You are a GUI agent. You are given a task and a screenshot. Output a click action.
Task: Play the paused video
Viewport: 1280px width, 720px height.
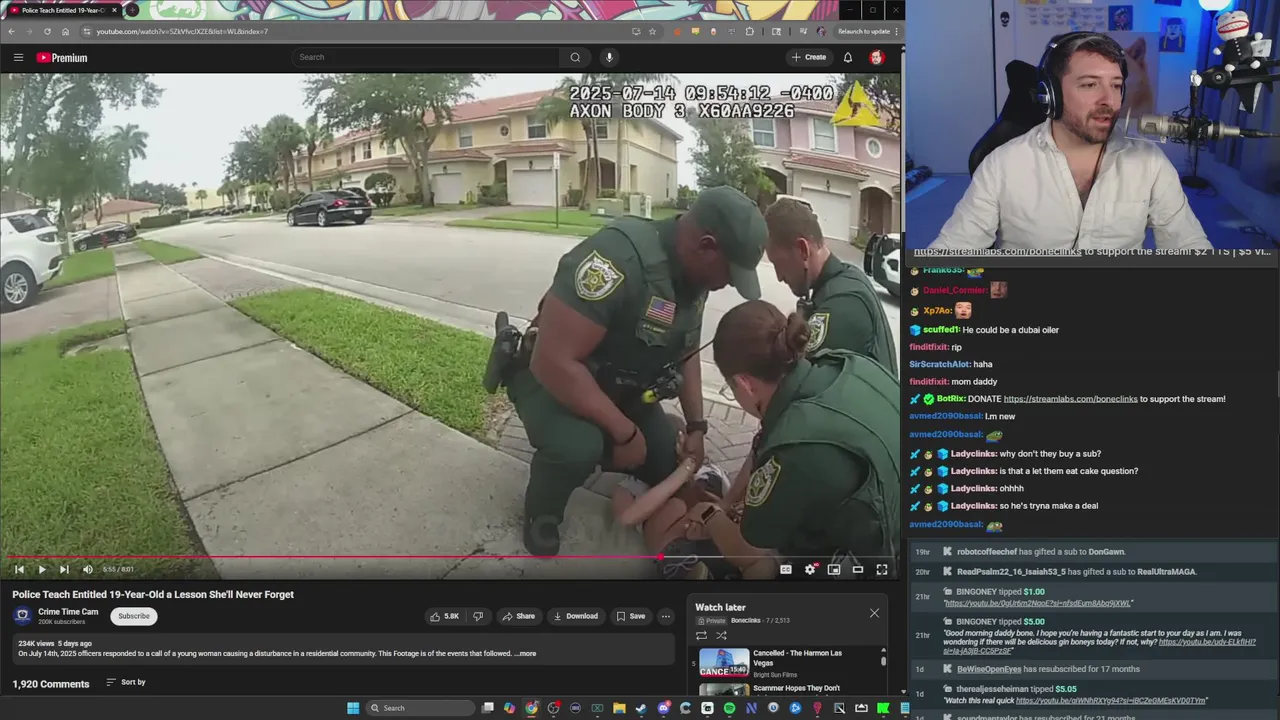tap(41, 569)
